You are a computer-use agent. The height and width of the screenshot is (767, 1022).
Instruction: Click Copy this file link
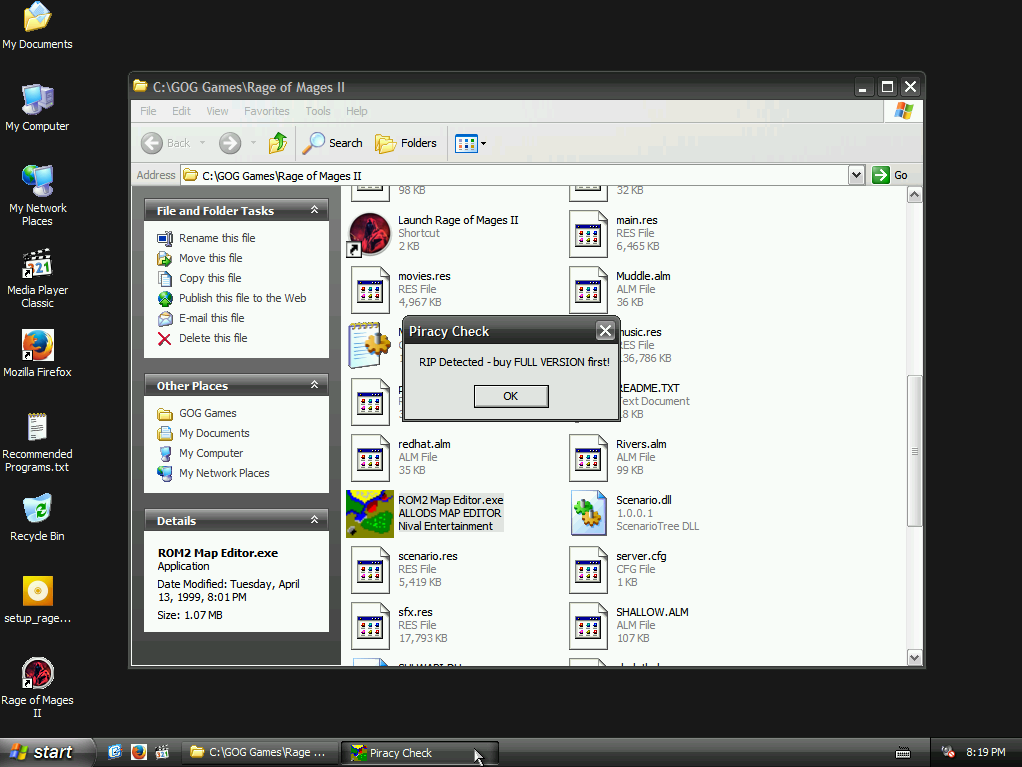210,278
